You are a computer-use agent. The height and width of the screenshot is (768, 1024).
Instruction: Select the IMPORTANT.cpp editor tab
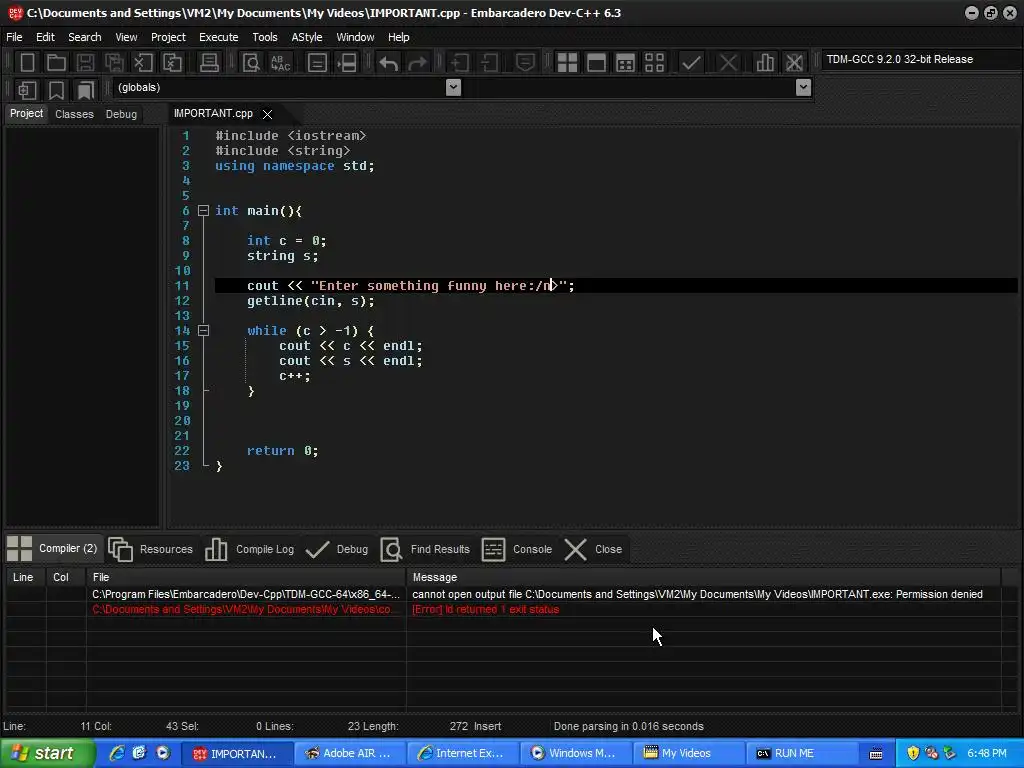pyautogui.click(x=213, y=114)
